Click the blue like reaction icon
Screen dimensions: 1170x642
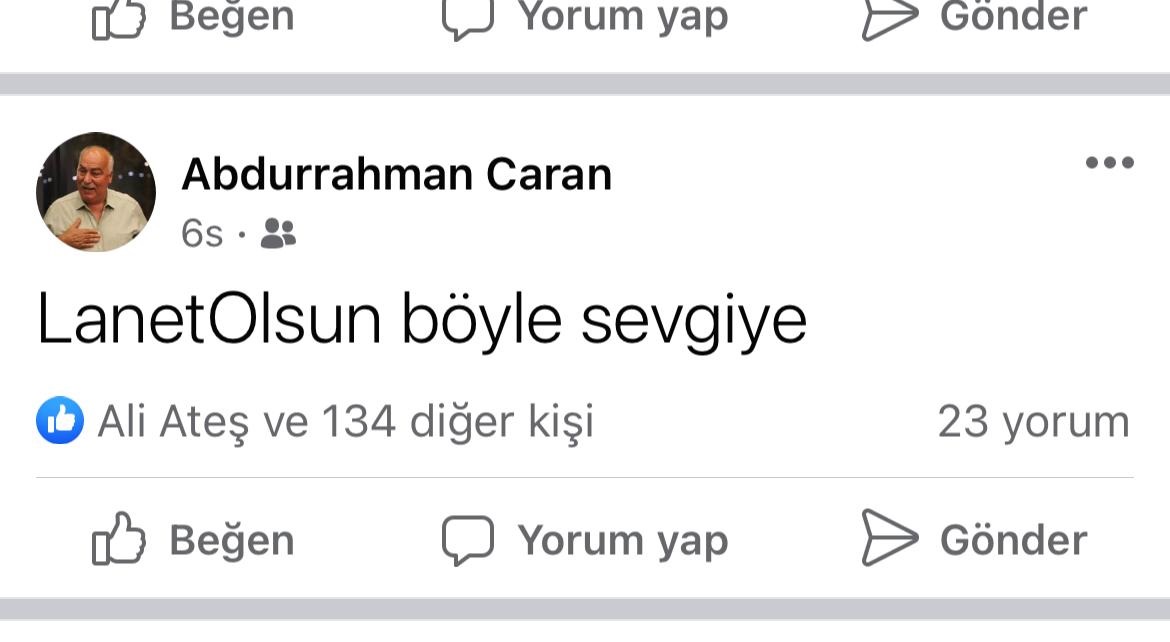click(60, 420)
